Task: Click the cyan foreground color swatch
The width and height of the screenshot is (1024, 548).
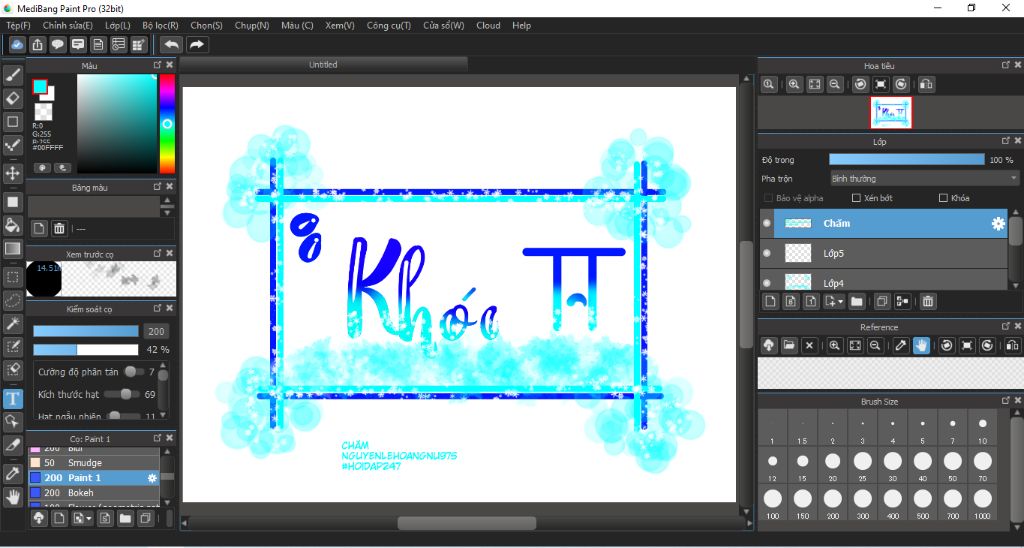Action: coord(40,87)
